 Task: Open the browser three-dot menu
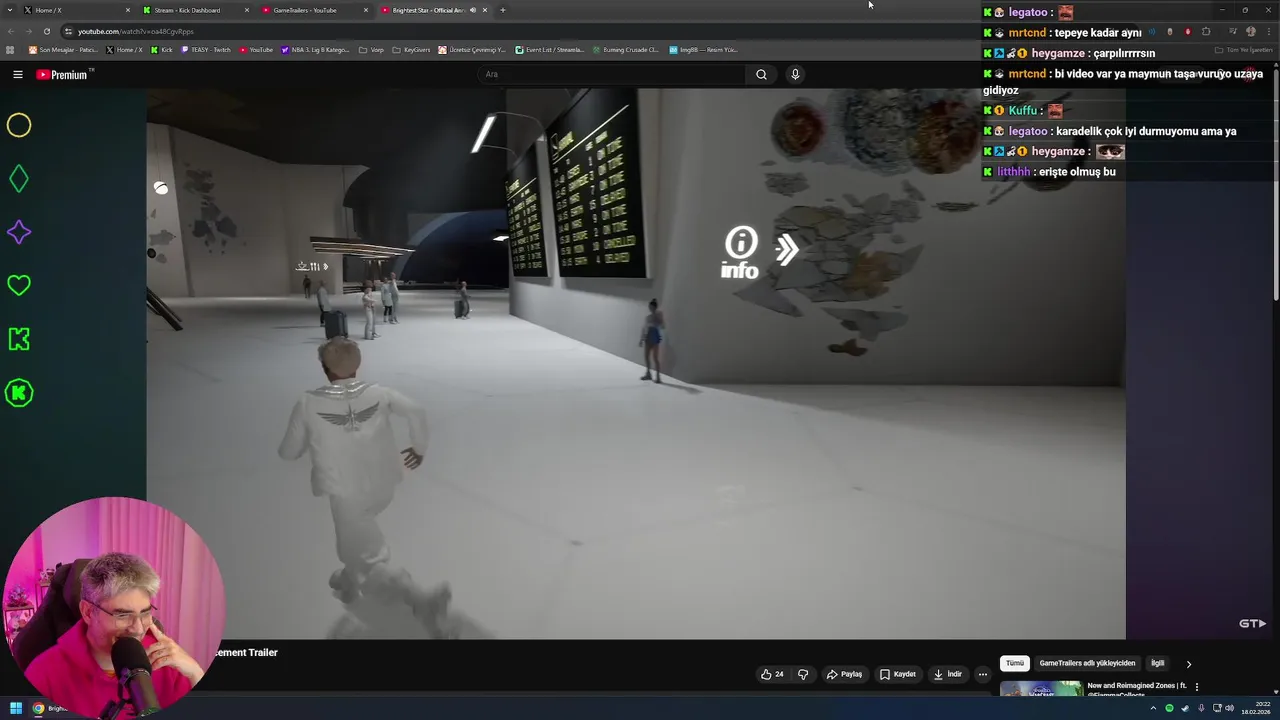tap(1268, 31)
